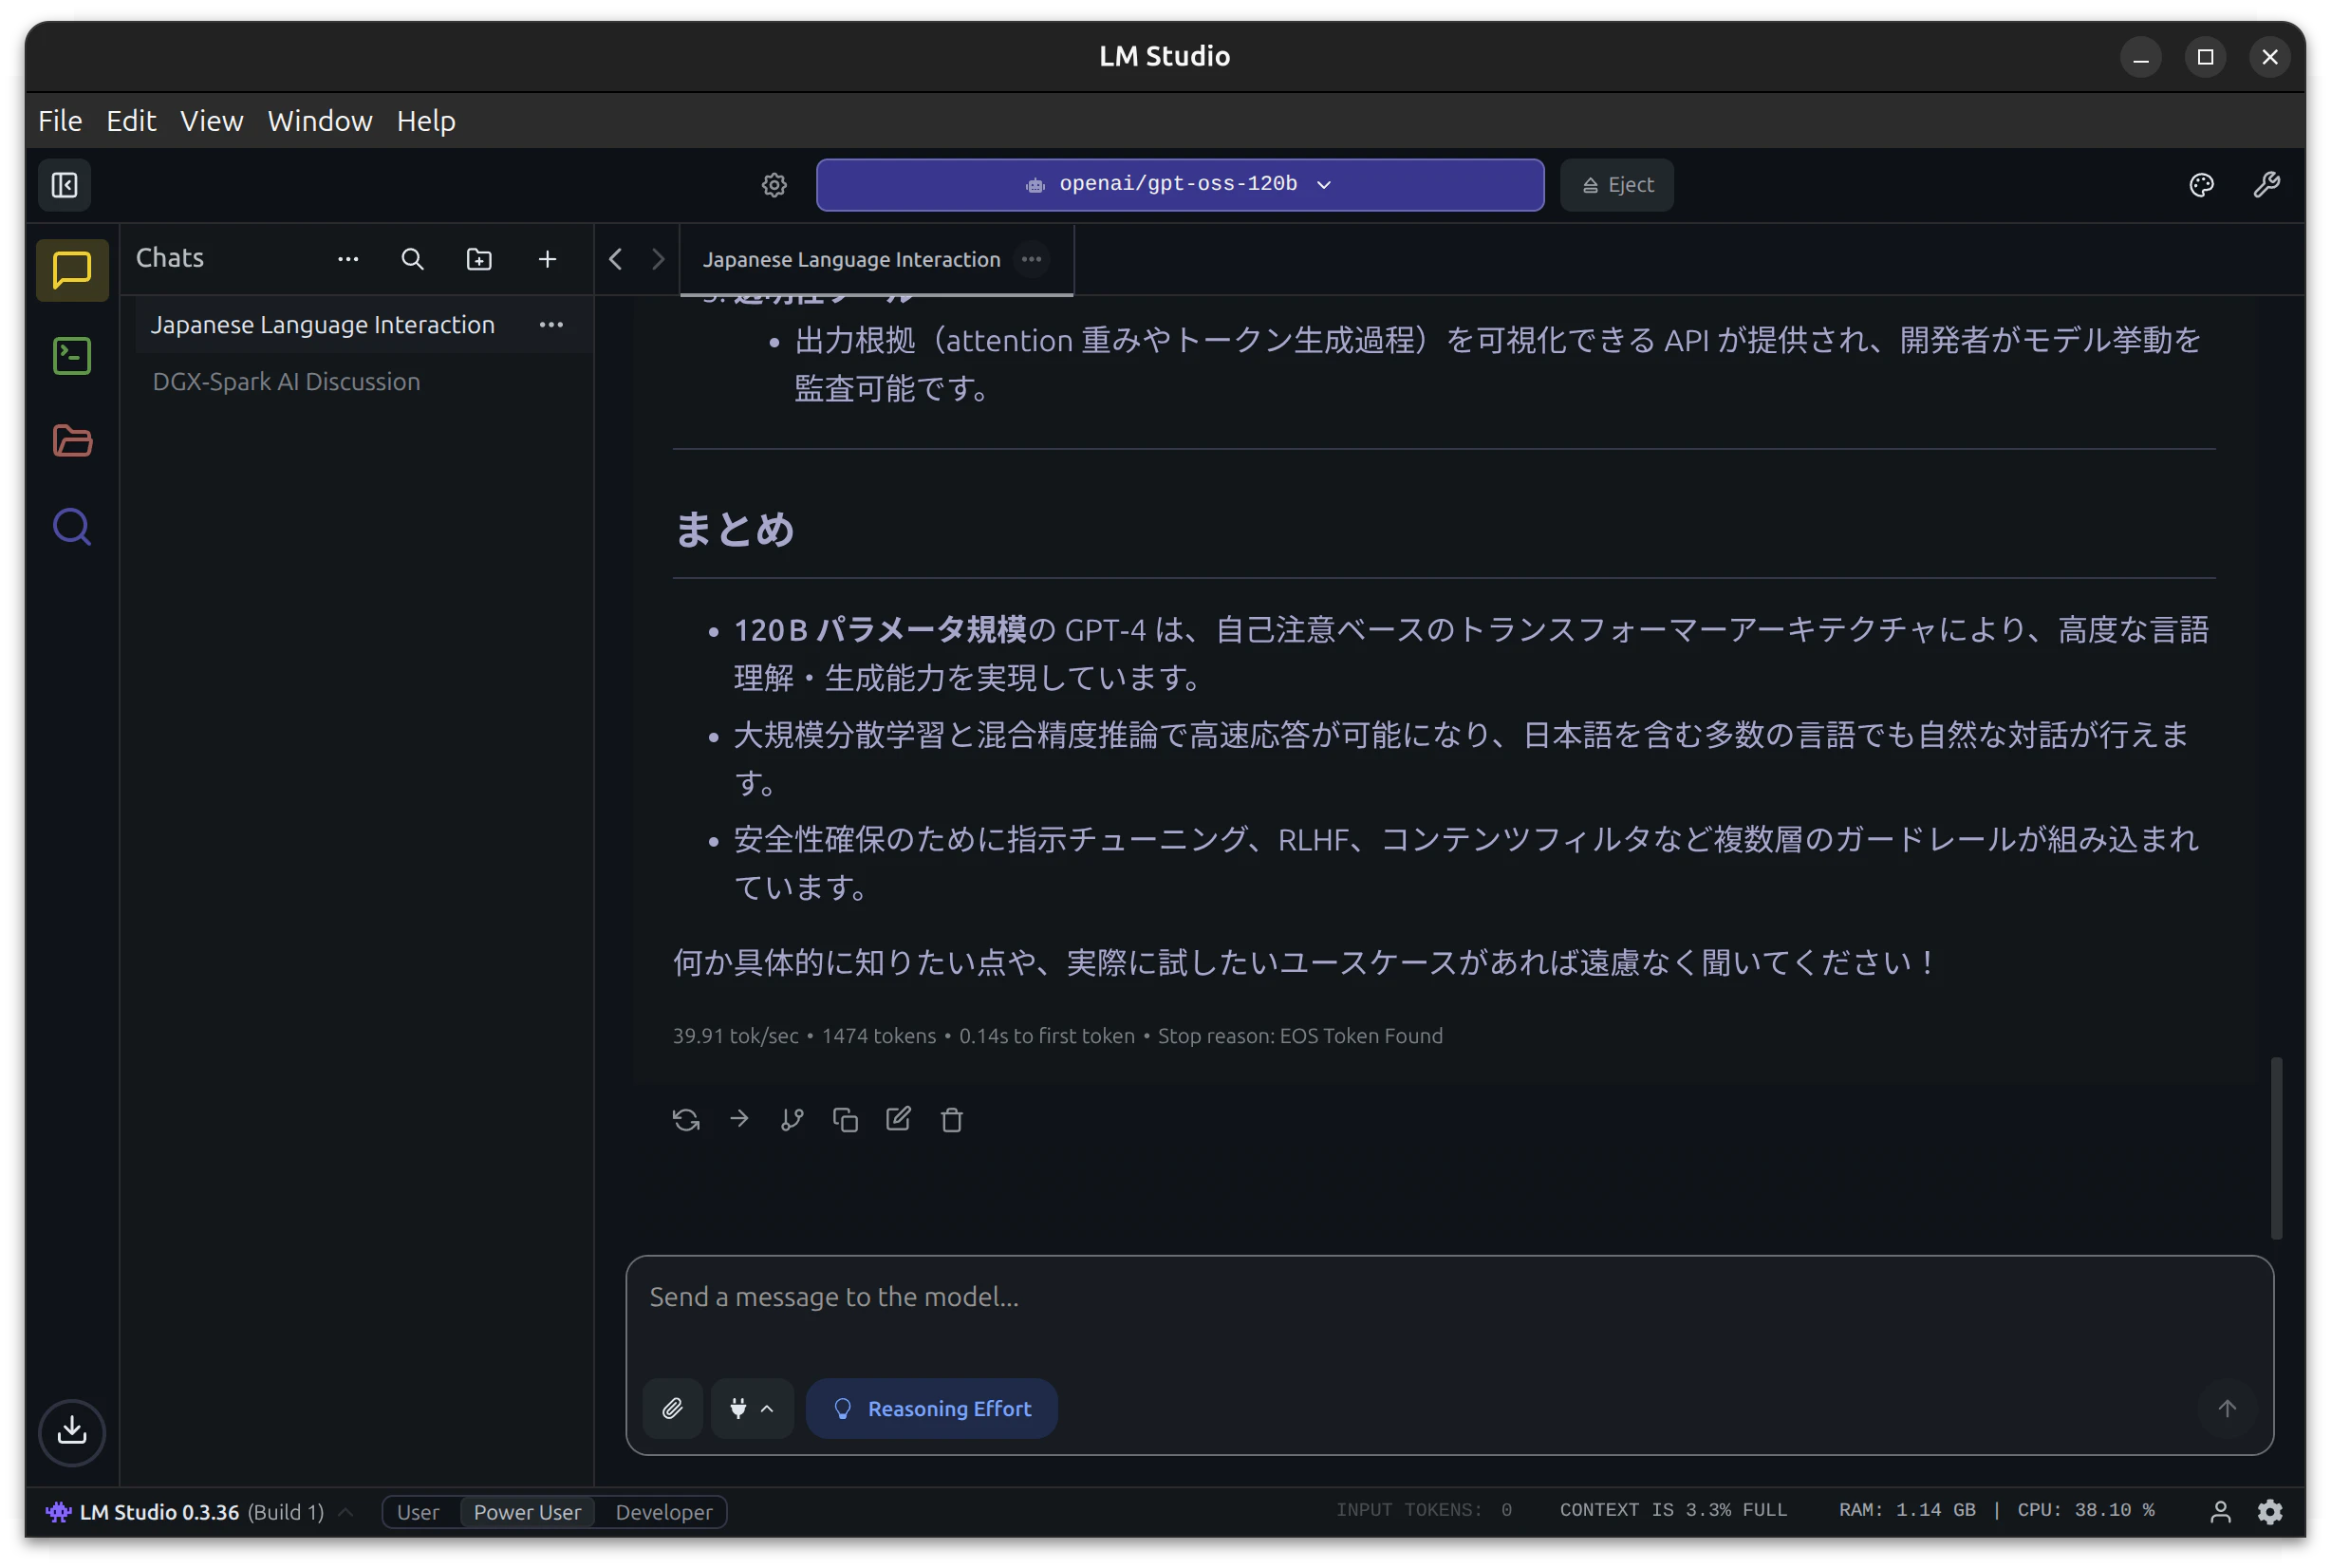Screen dimensions: 2331x1568
Task: Toggle Reasoning Effort option
Action: click(x=931, y=1409)
